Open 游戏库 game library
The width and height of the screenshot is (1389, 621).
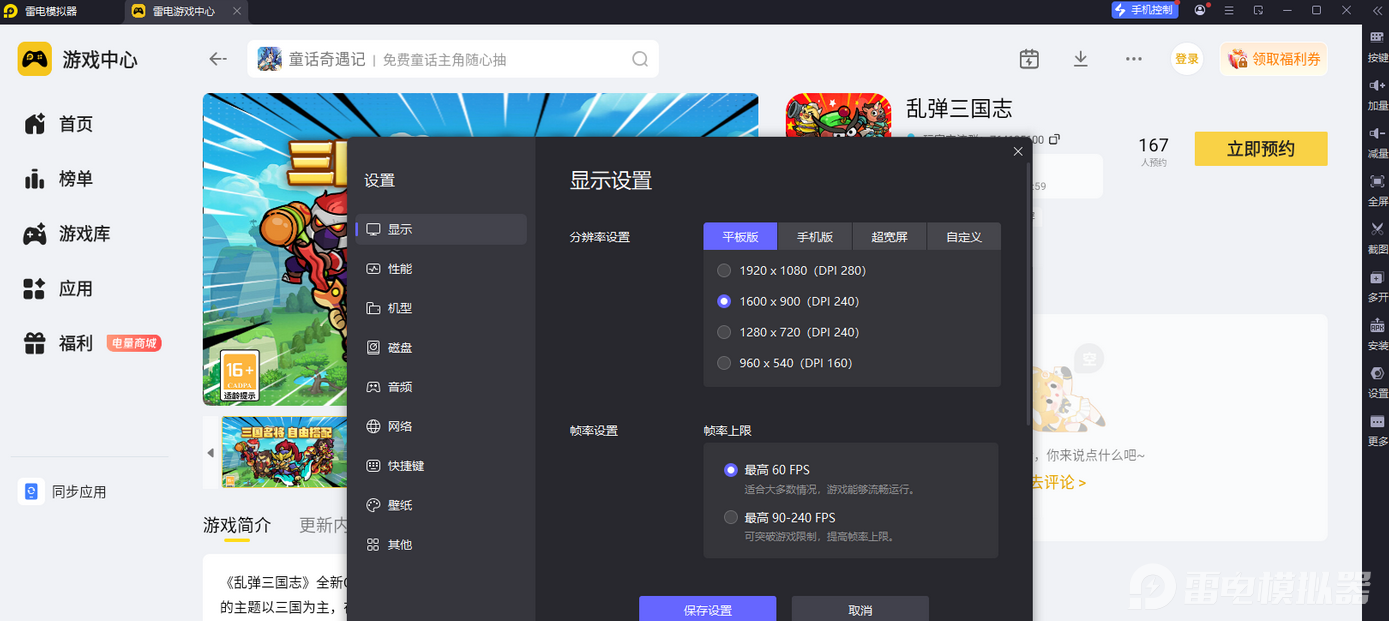tap(67, 234)
